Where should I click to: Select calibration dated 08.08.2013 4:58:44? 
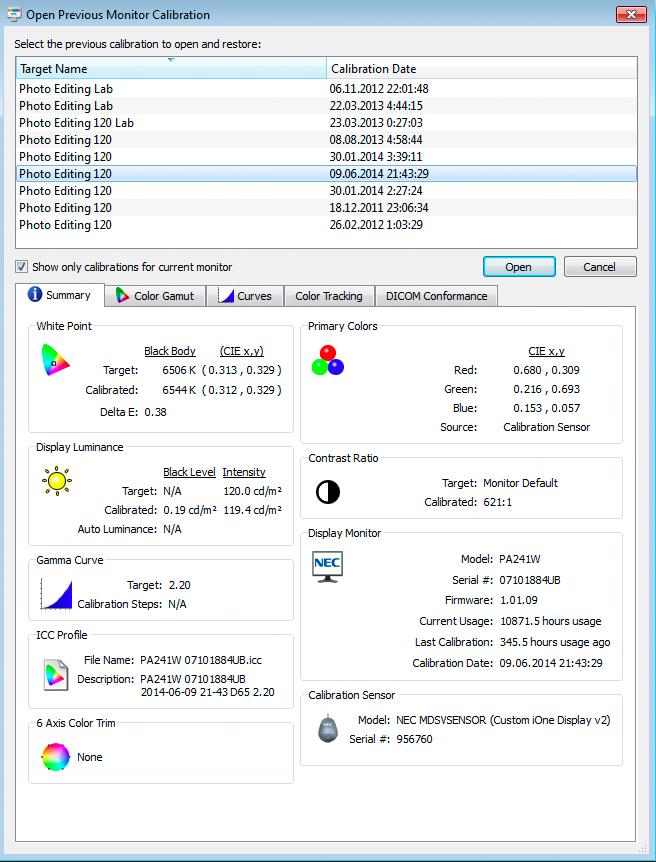326,140
